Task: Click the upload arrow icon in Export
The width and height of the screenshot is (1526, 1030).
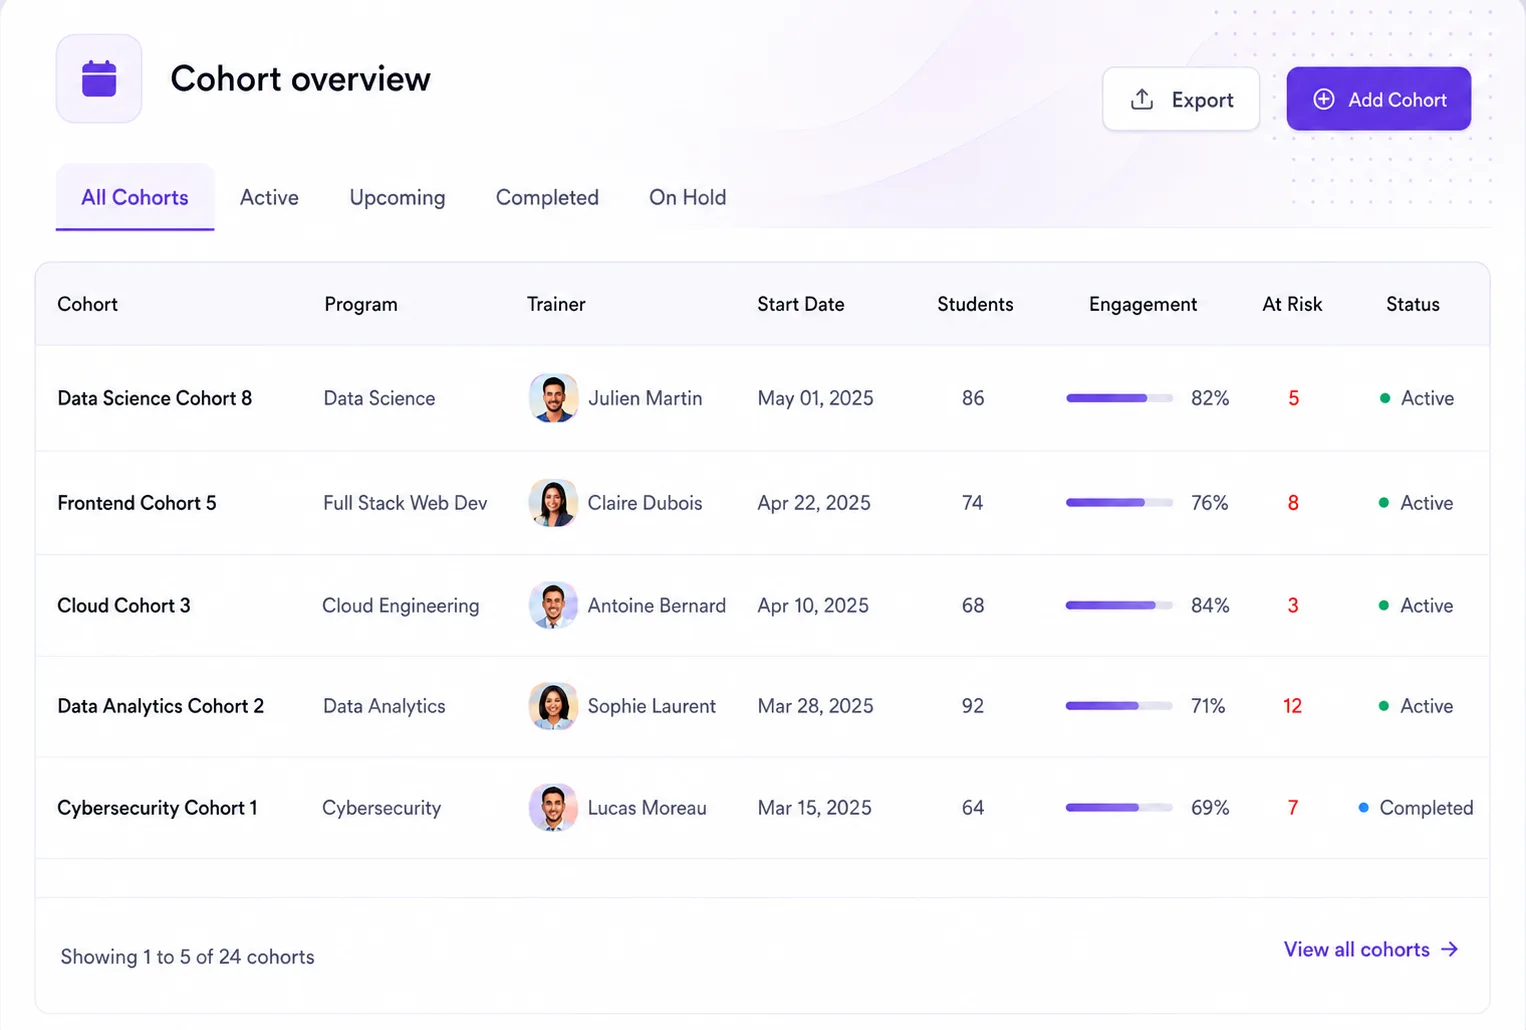Action: coord(1142,99)
